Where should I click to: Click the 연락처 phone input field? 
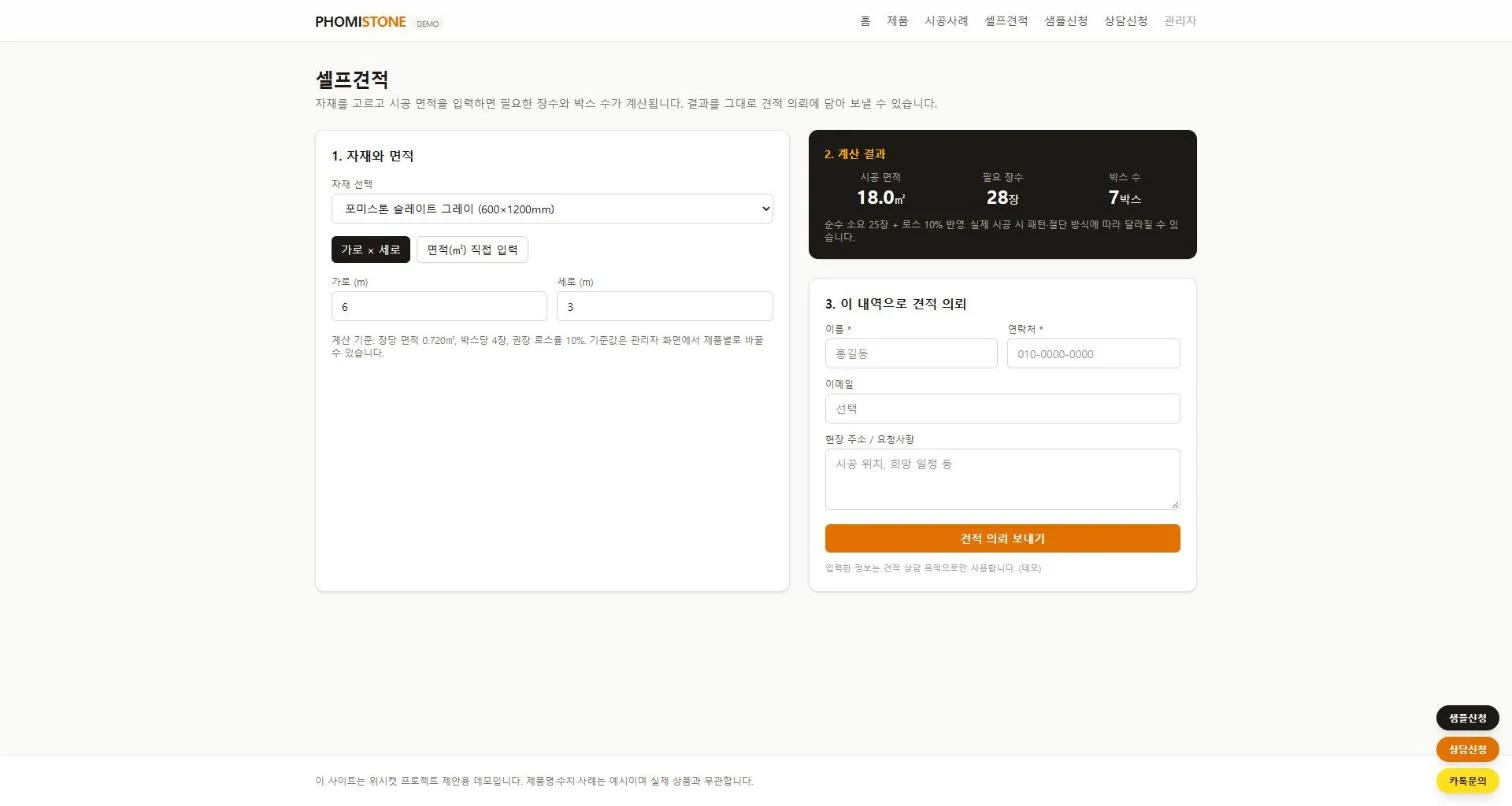coord(1093,353)
